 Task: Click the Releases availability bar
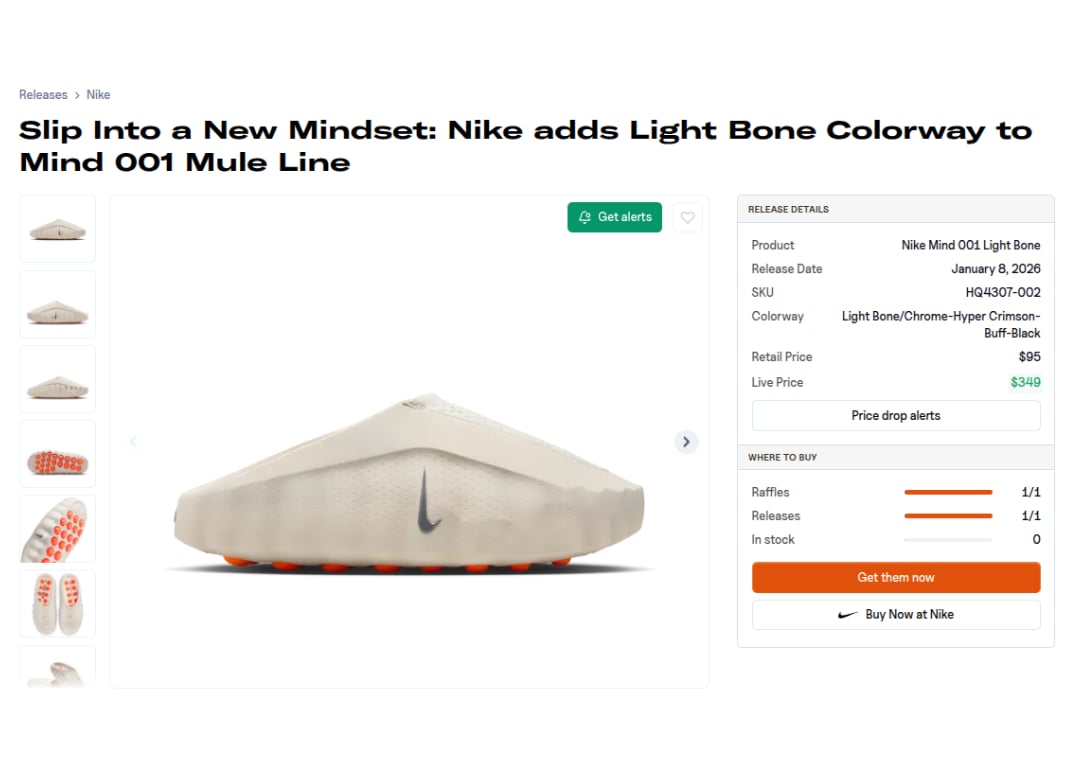point(948,516)
